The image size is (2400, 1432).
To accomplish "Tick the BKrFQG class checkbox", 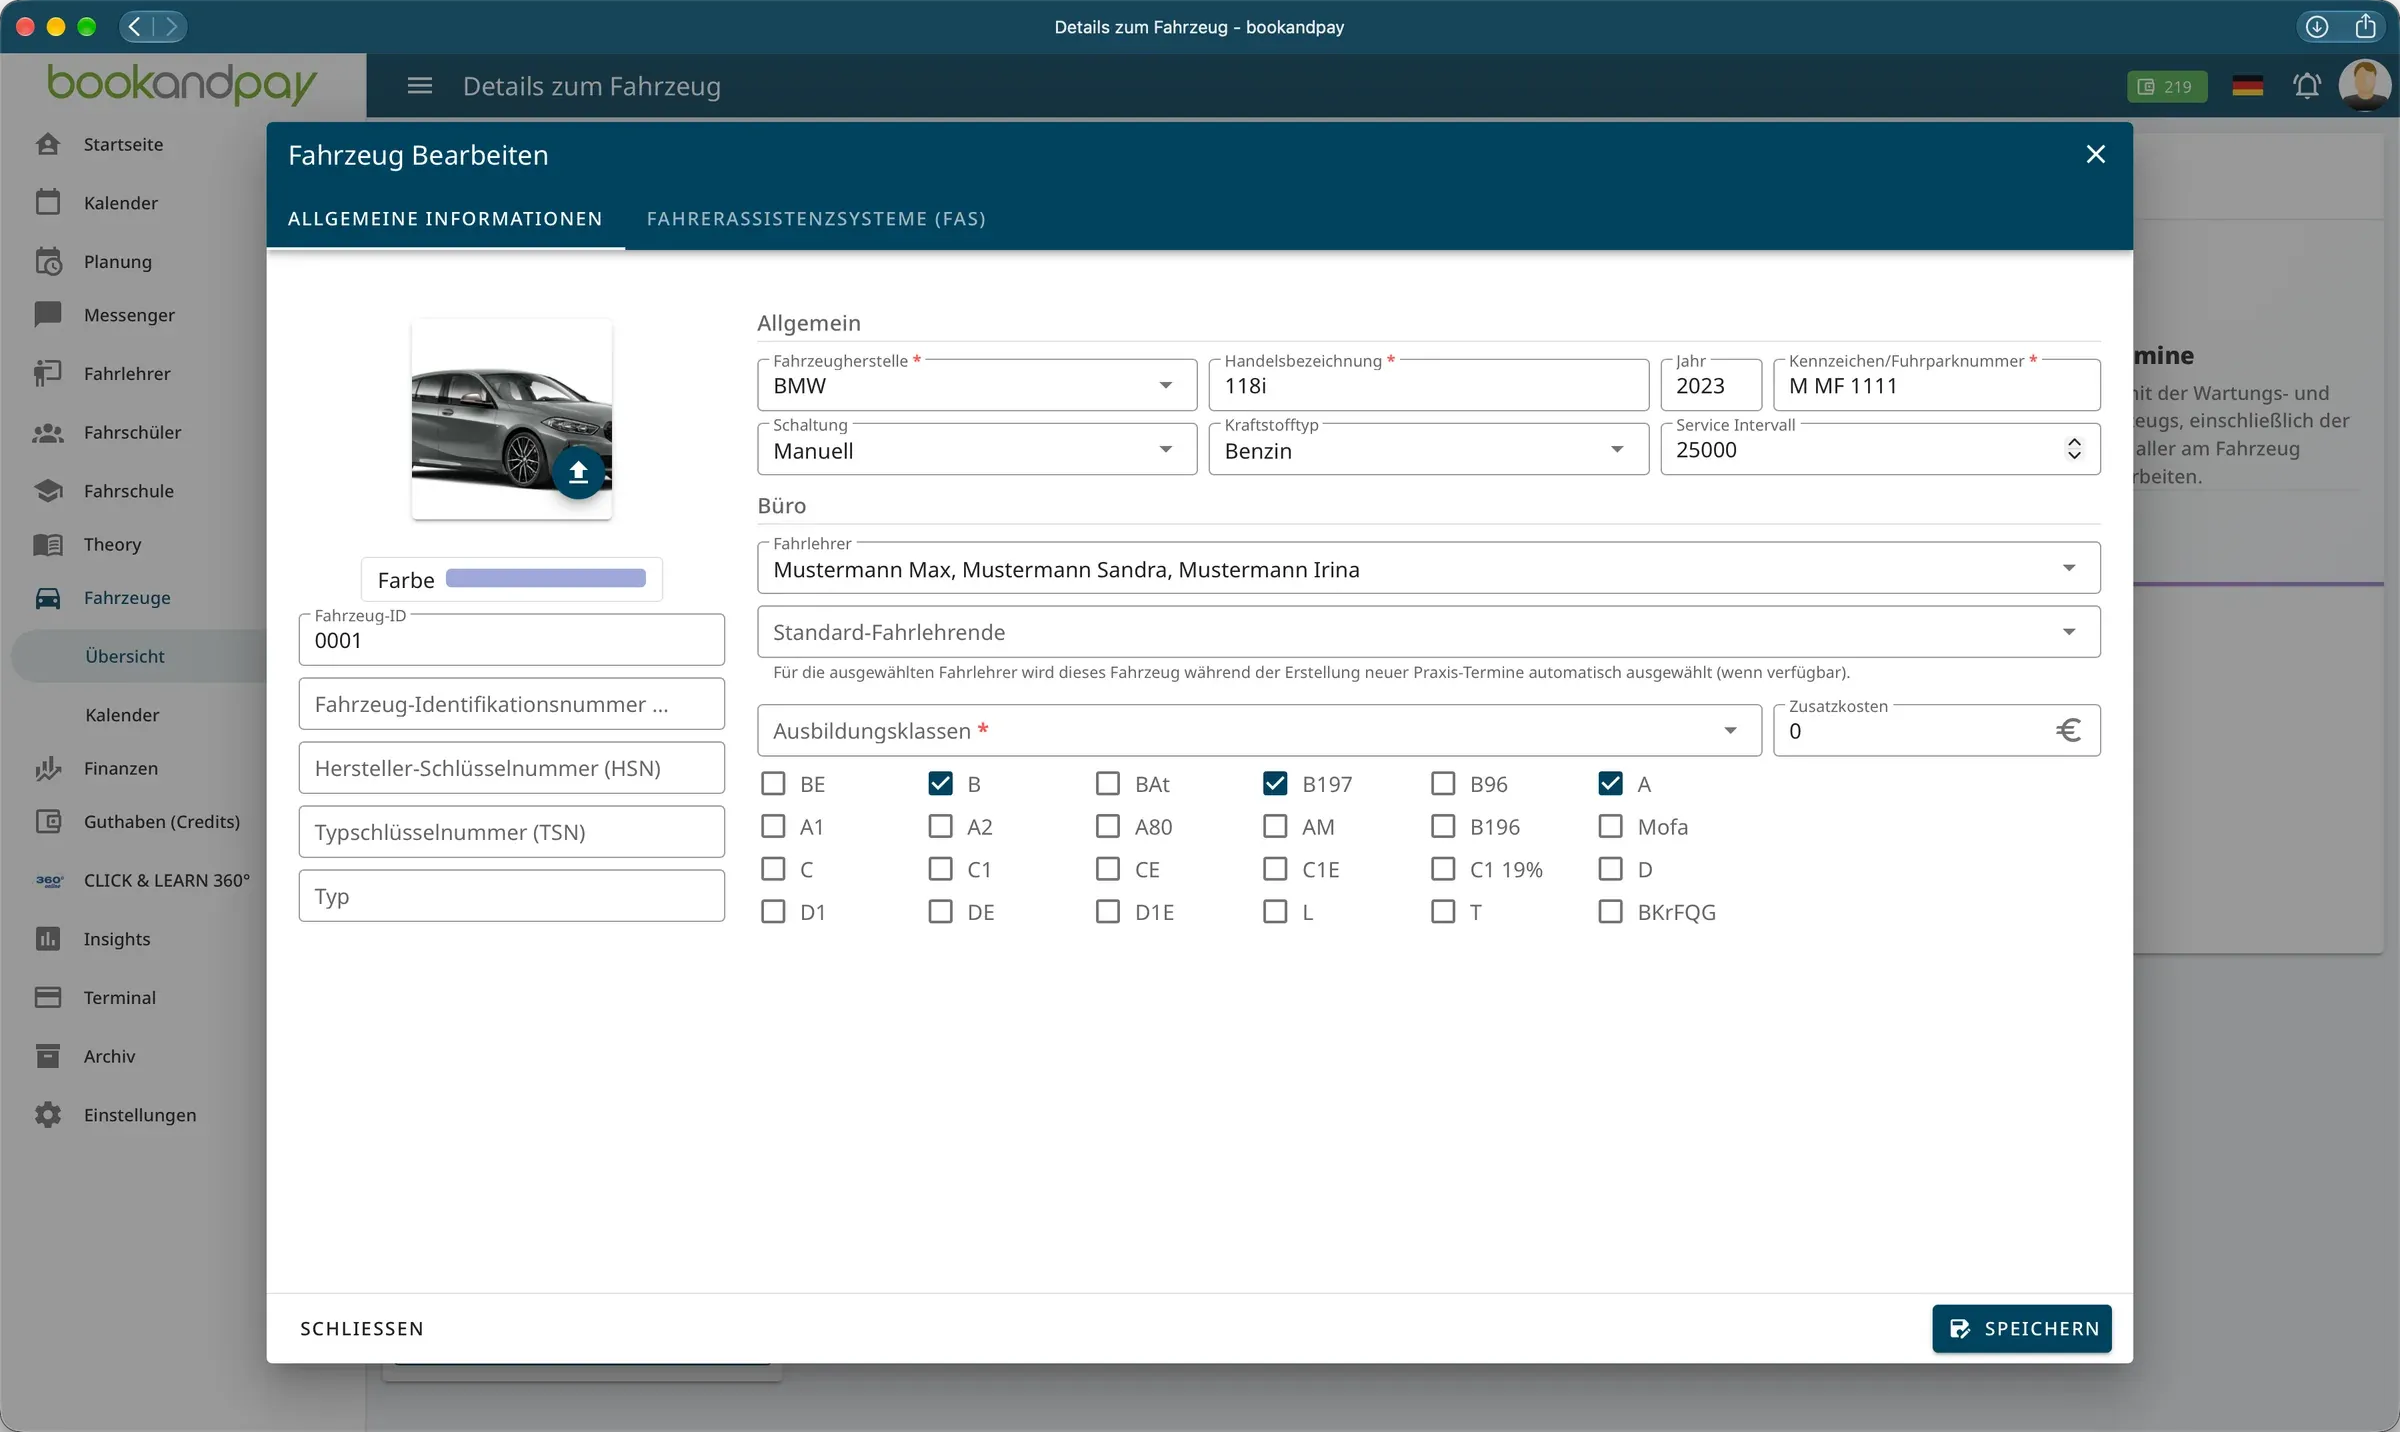I will [1610, 912].
